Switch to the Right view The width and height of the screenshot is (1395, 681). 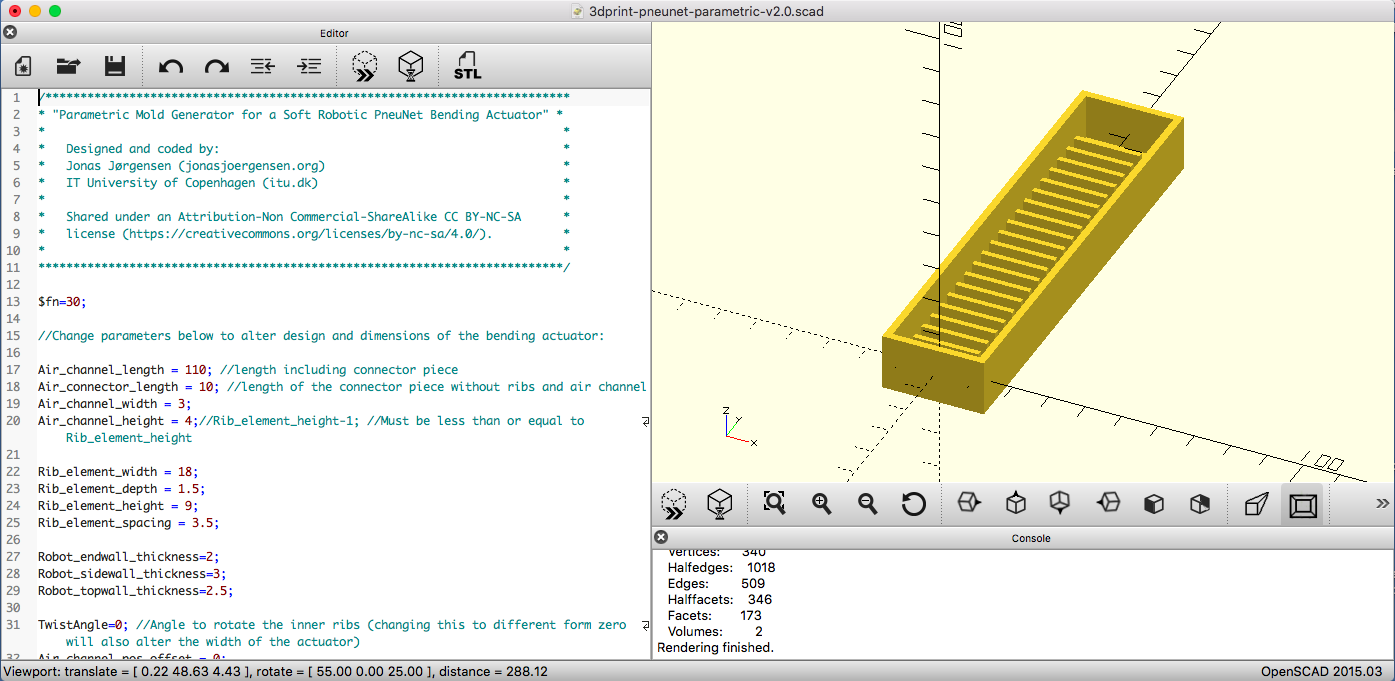[968, 503]
